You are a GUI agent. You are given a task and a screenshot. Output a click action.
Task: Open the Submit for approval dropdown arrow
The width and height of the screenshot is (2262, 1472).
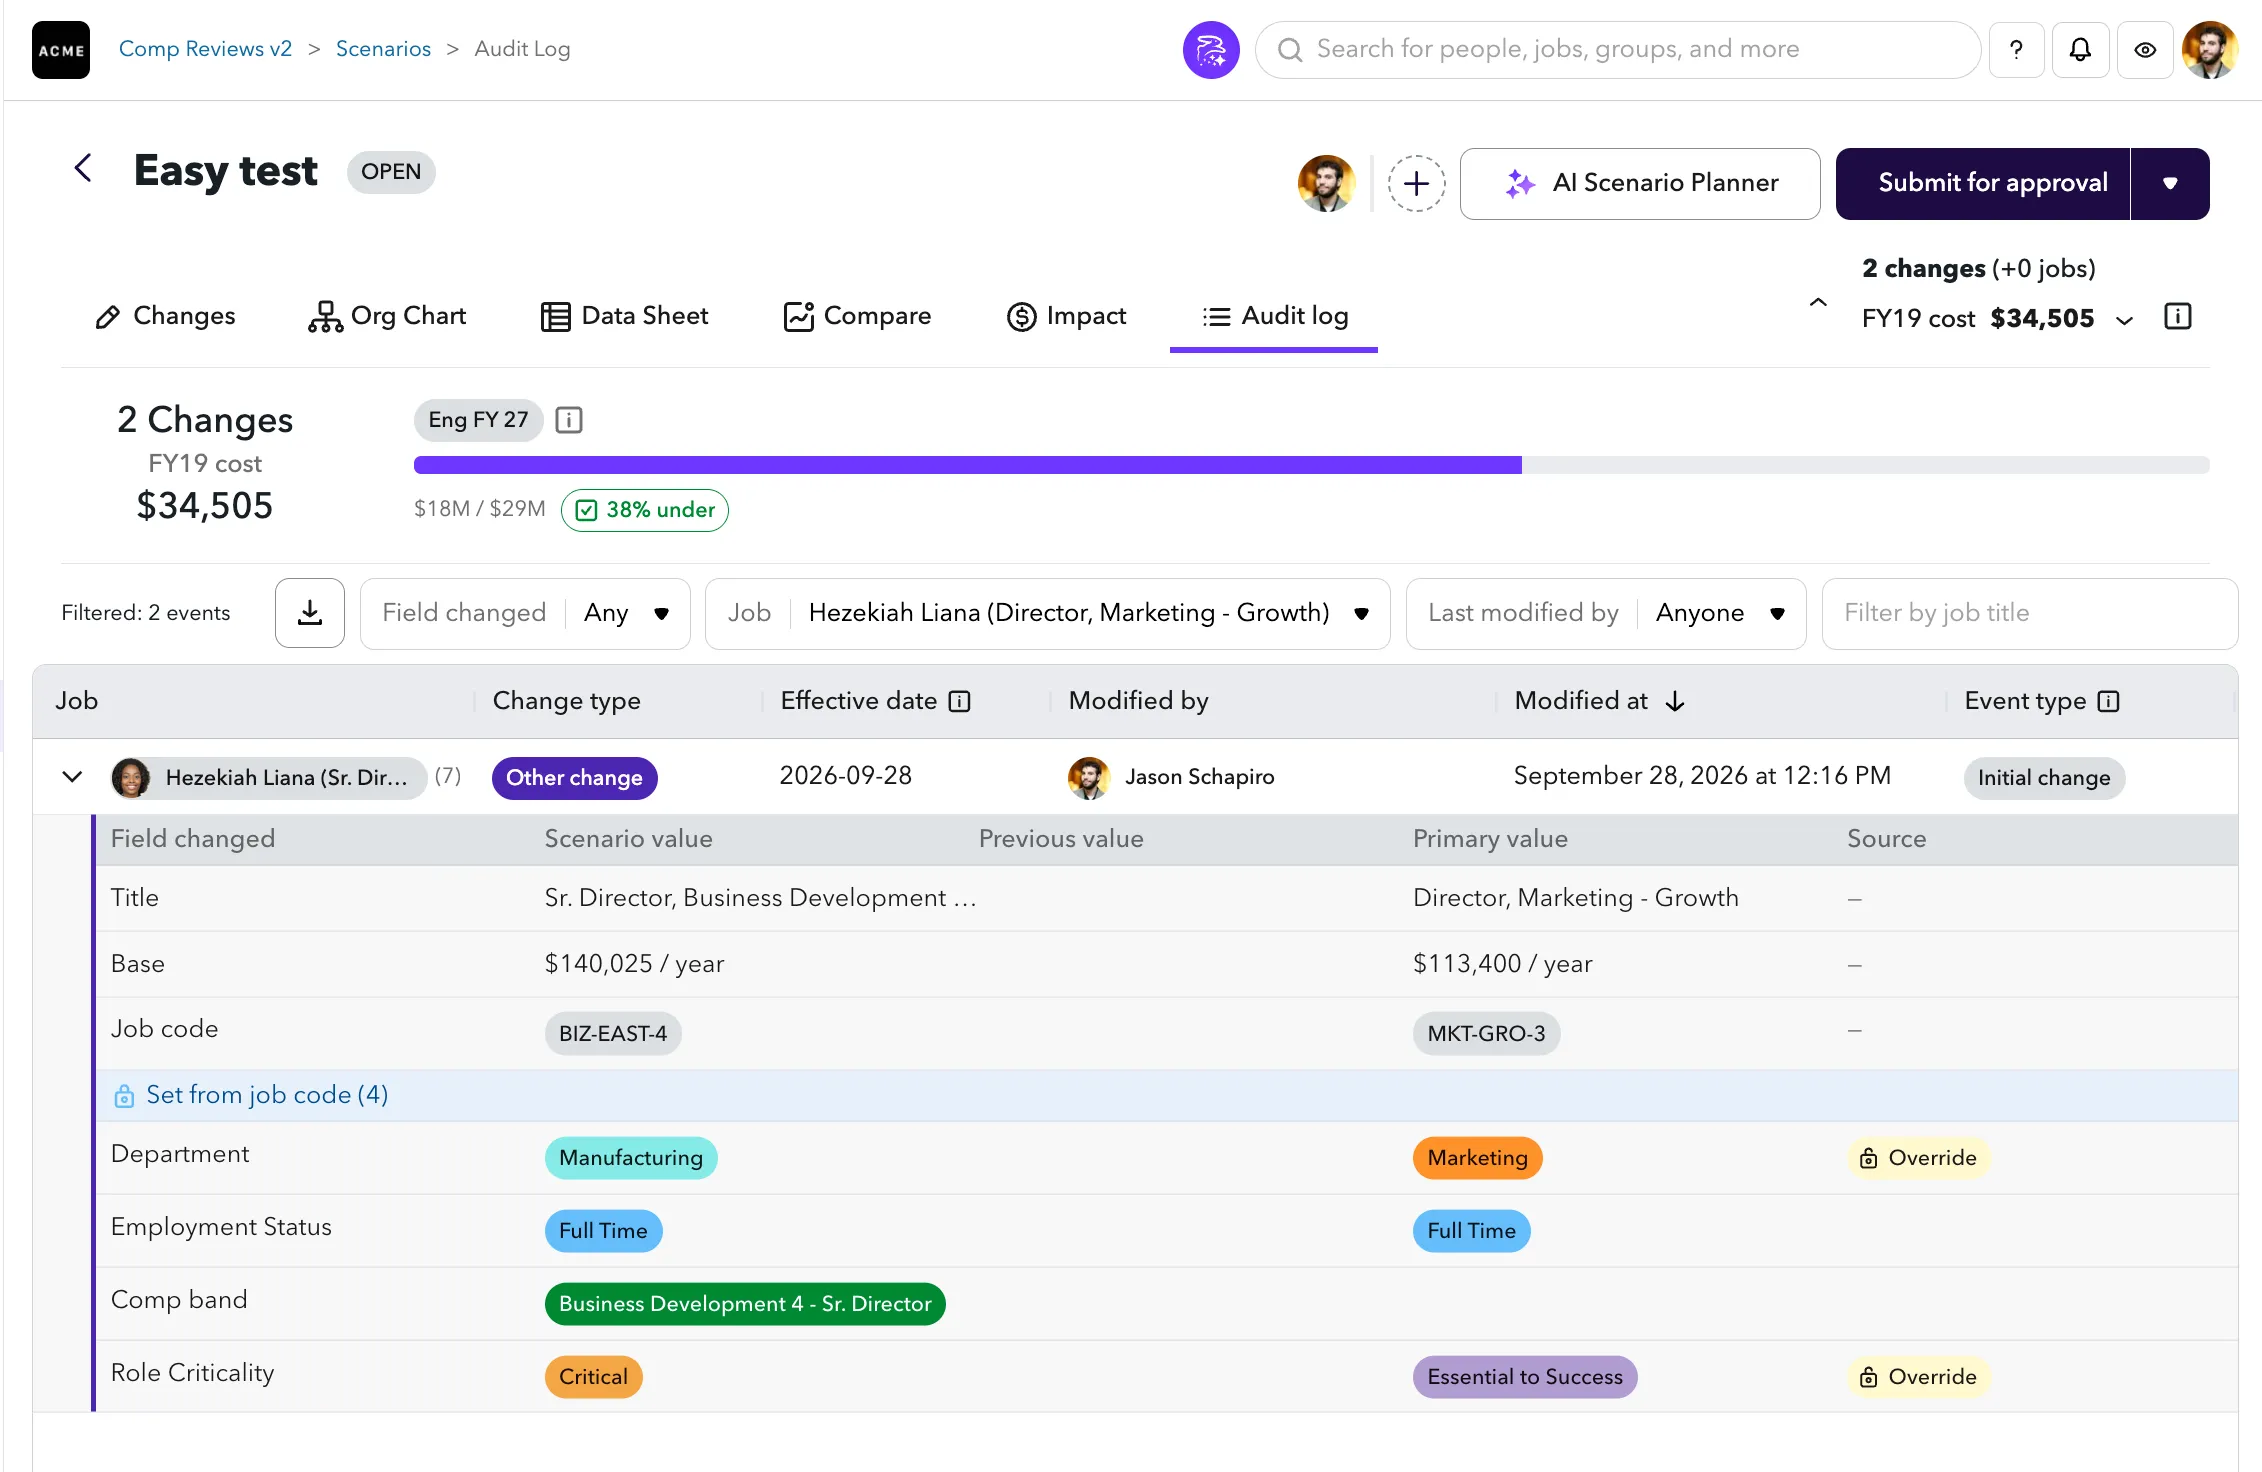(2170, 184)
